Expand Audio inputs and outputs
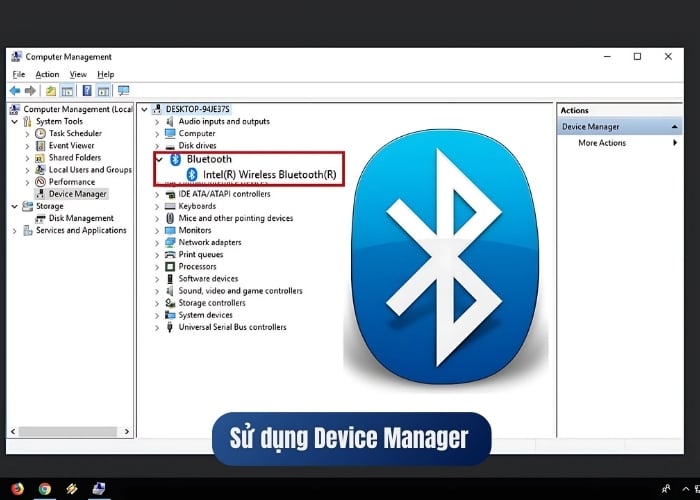This screenshot has width=700, height=500. [157, 121]
